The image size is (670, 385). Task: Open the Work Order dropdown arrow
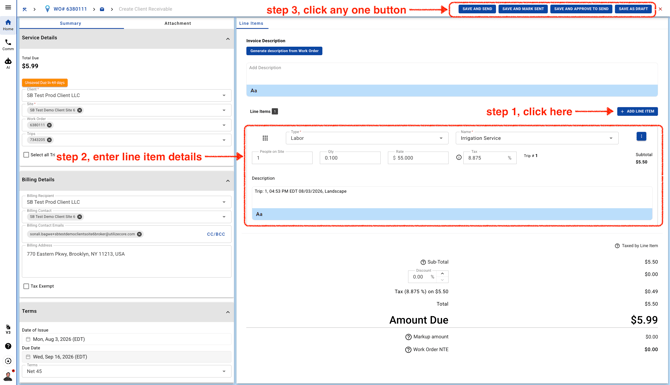pos(224,125)
